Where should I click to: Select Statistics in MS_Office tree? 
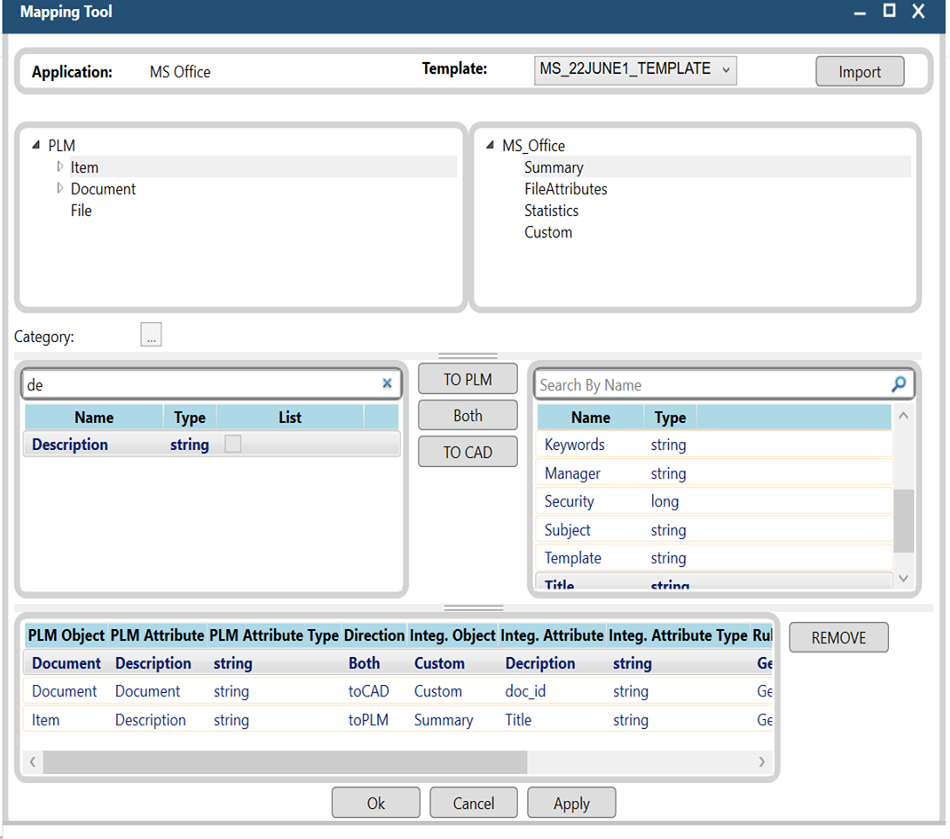point(551,211)
